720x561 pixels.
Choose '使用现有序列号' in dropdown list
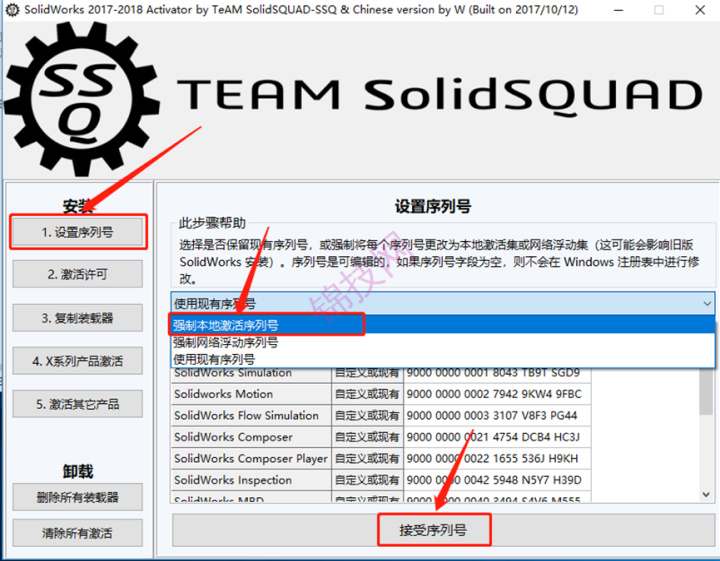pyautogui.click(x=443, y=359)
